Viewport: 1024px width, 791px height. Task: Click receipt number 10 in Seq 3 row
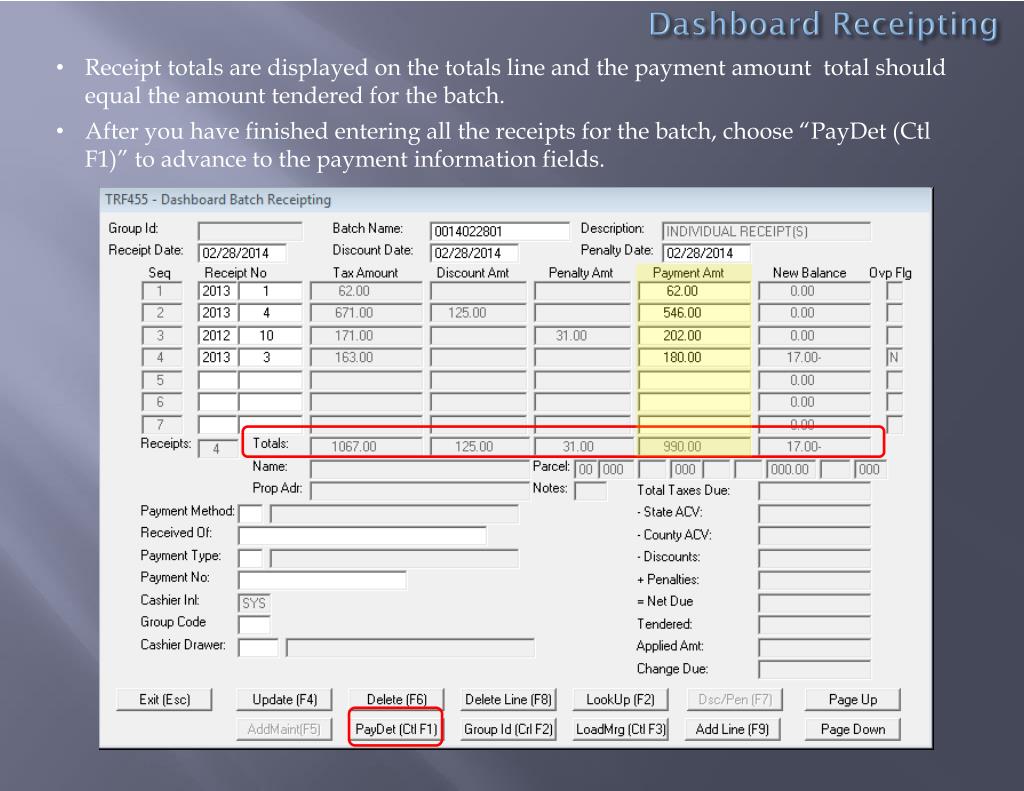[x=270, y=336]
